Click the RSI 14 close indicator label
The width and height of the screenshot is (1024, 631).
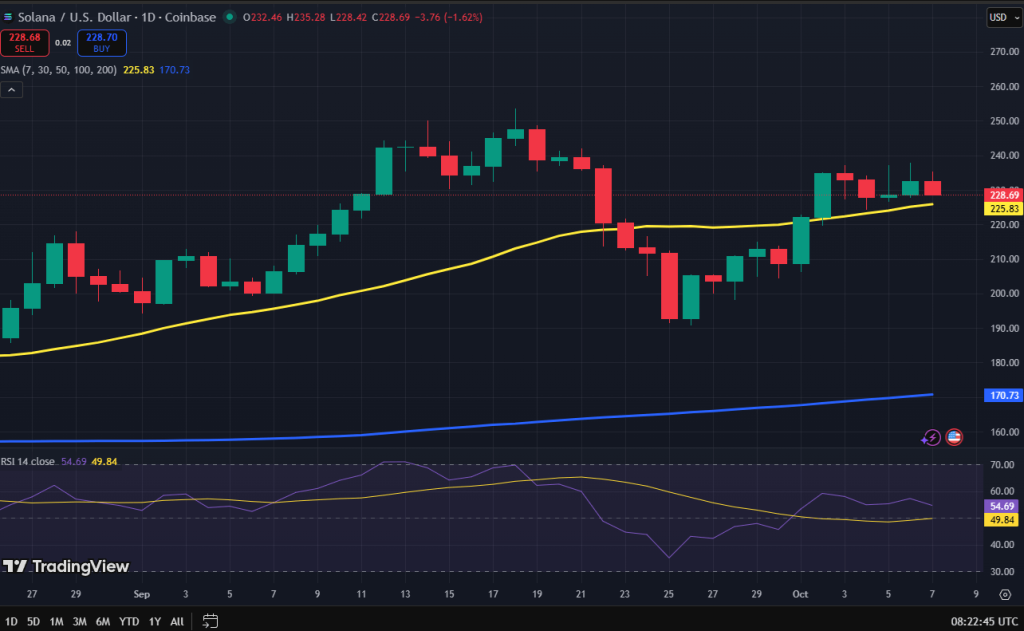[28, 461]
